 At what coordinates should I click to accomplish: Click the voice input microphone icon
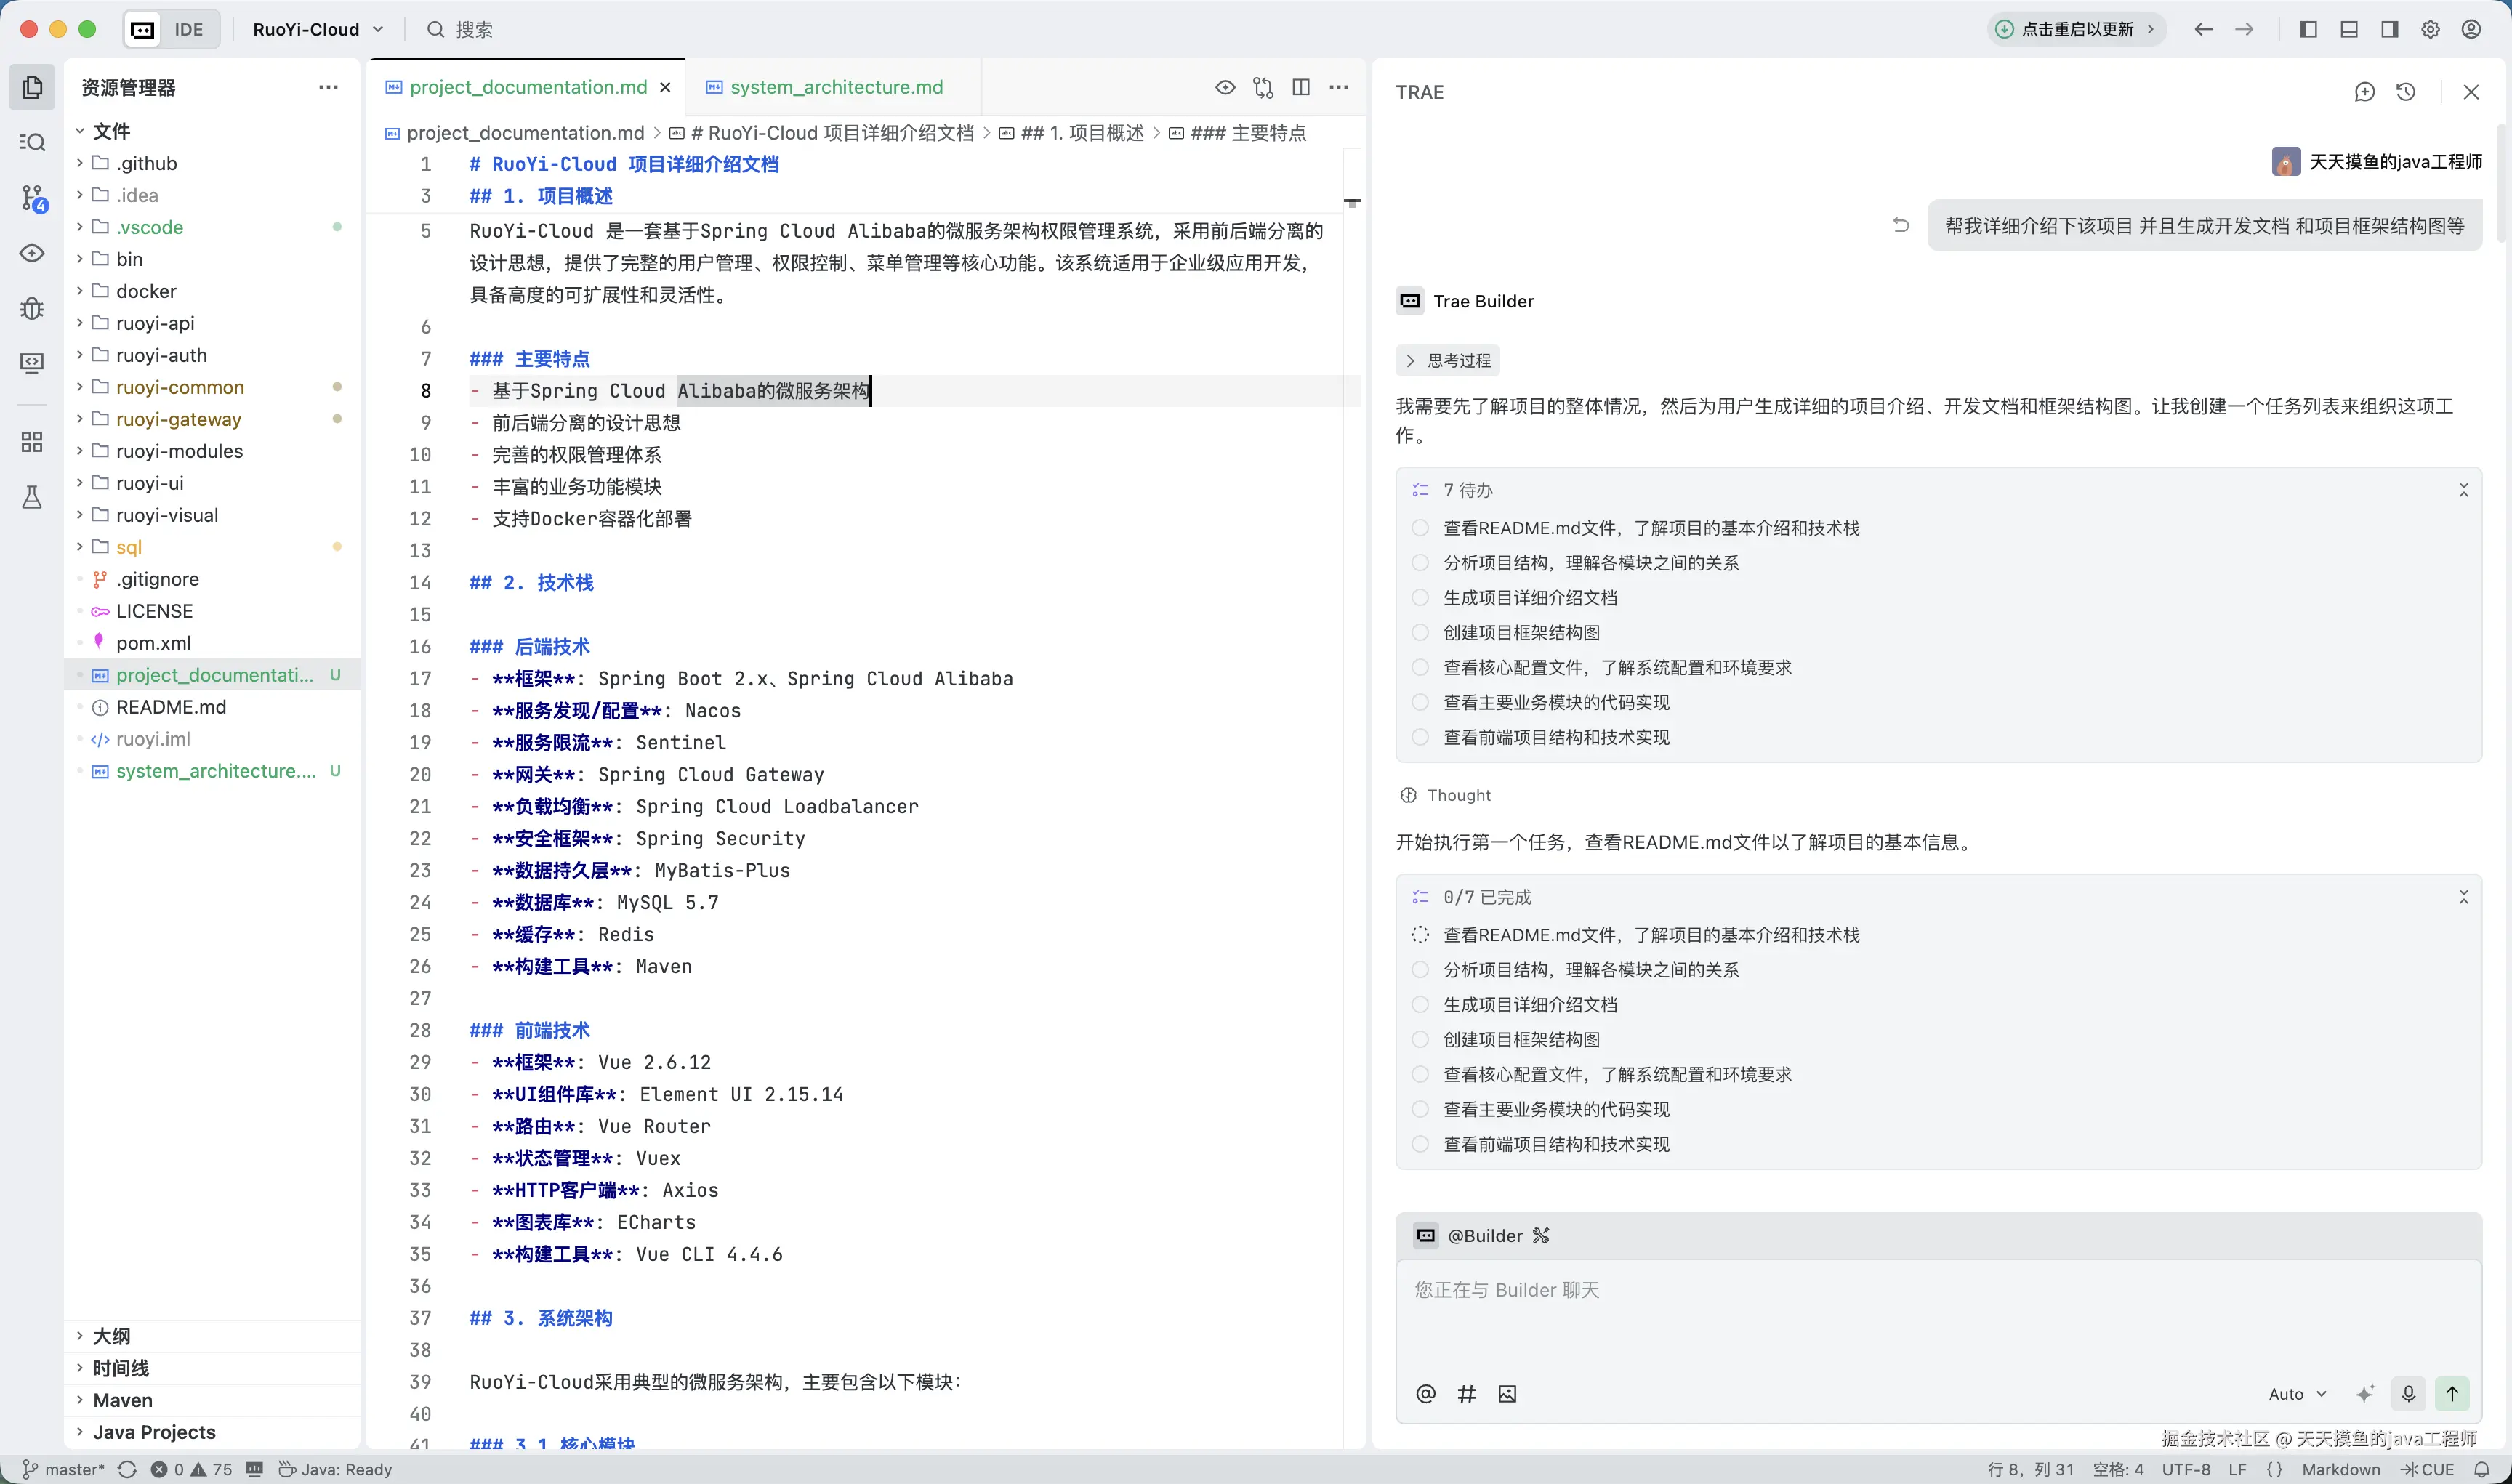(x=2408, y=1393)
